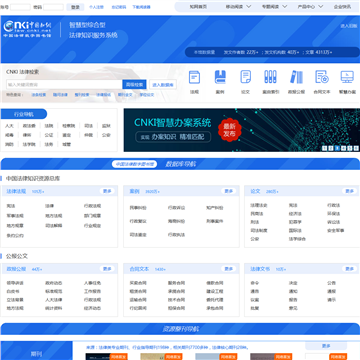Open the 公告 link under 法律文书
The width and height of the screenshot is (360, 360).
331,283
